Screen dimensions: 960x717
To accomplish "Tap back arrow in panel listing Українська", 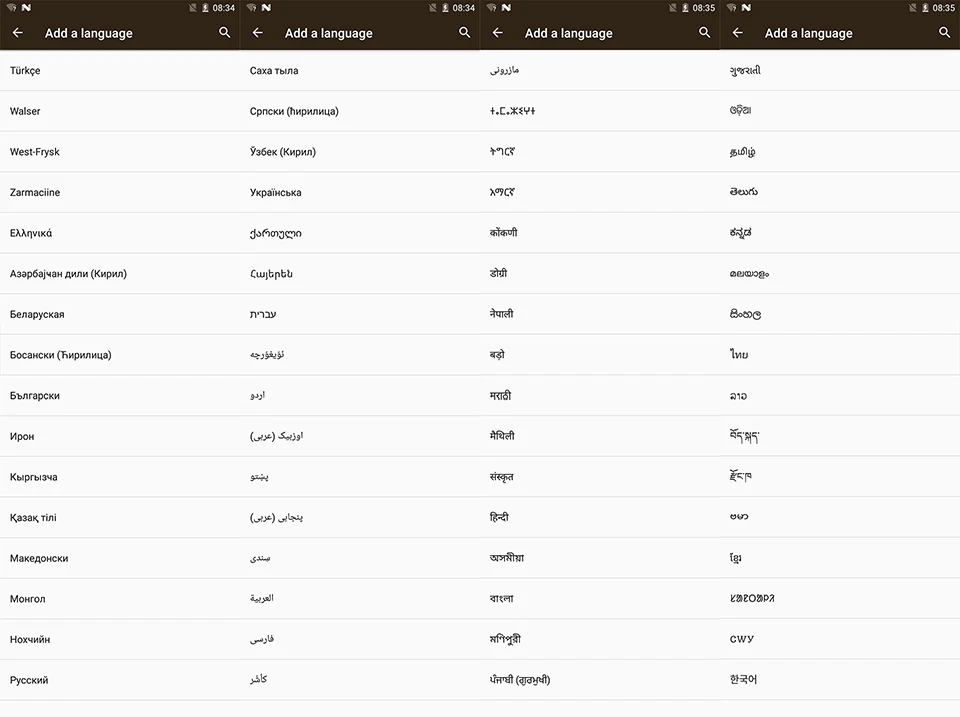I will tap(257, 33).
